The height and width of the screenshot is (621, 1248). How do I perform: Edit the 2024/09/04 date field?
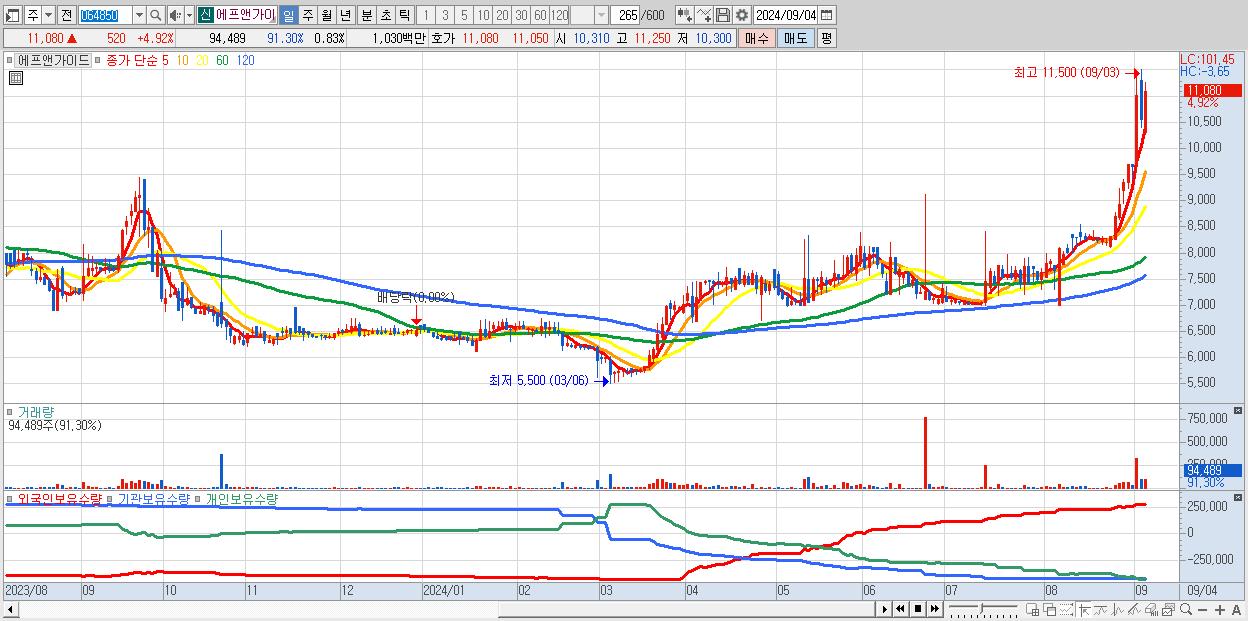pyautogui.click(x=785, y=15)
